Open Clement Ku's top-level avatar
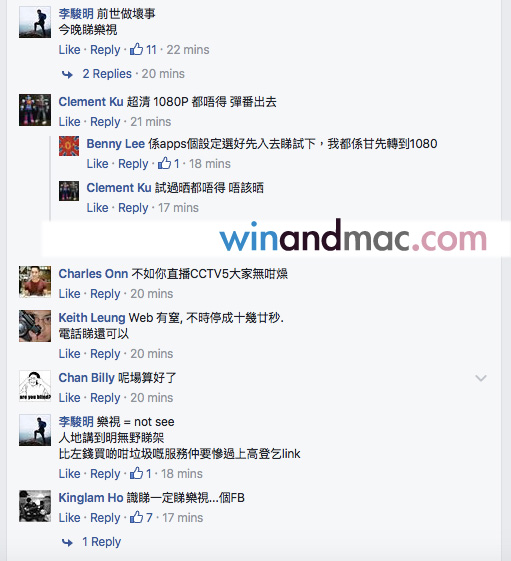 [35, 110]
